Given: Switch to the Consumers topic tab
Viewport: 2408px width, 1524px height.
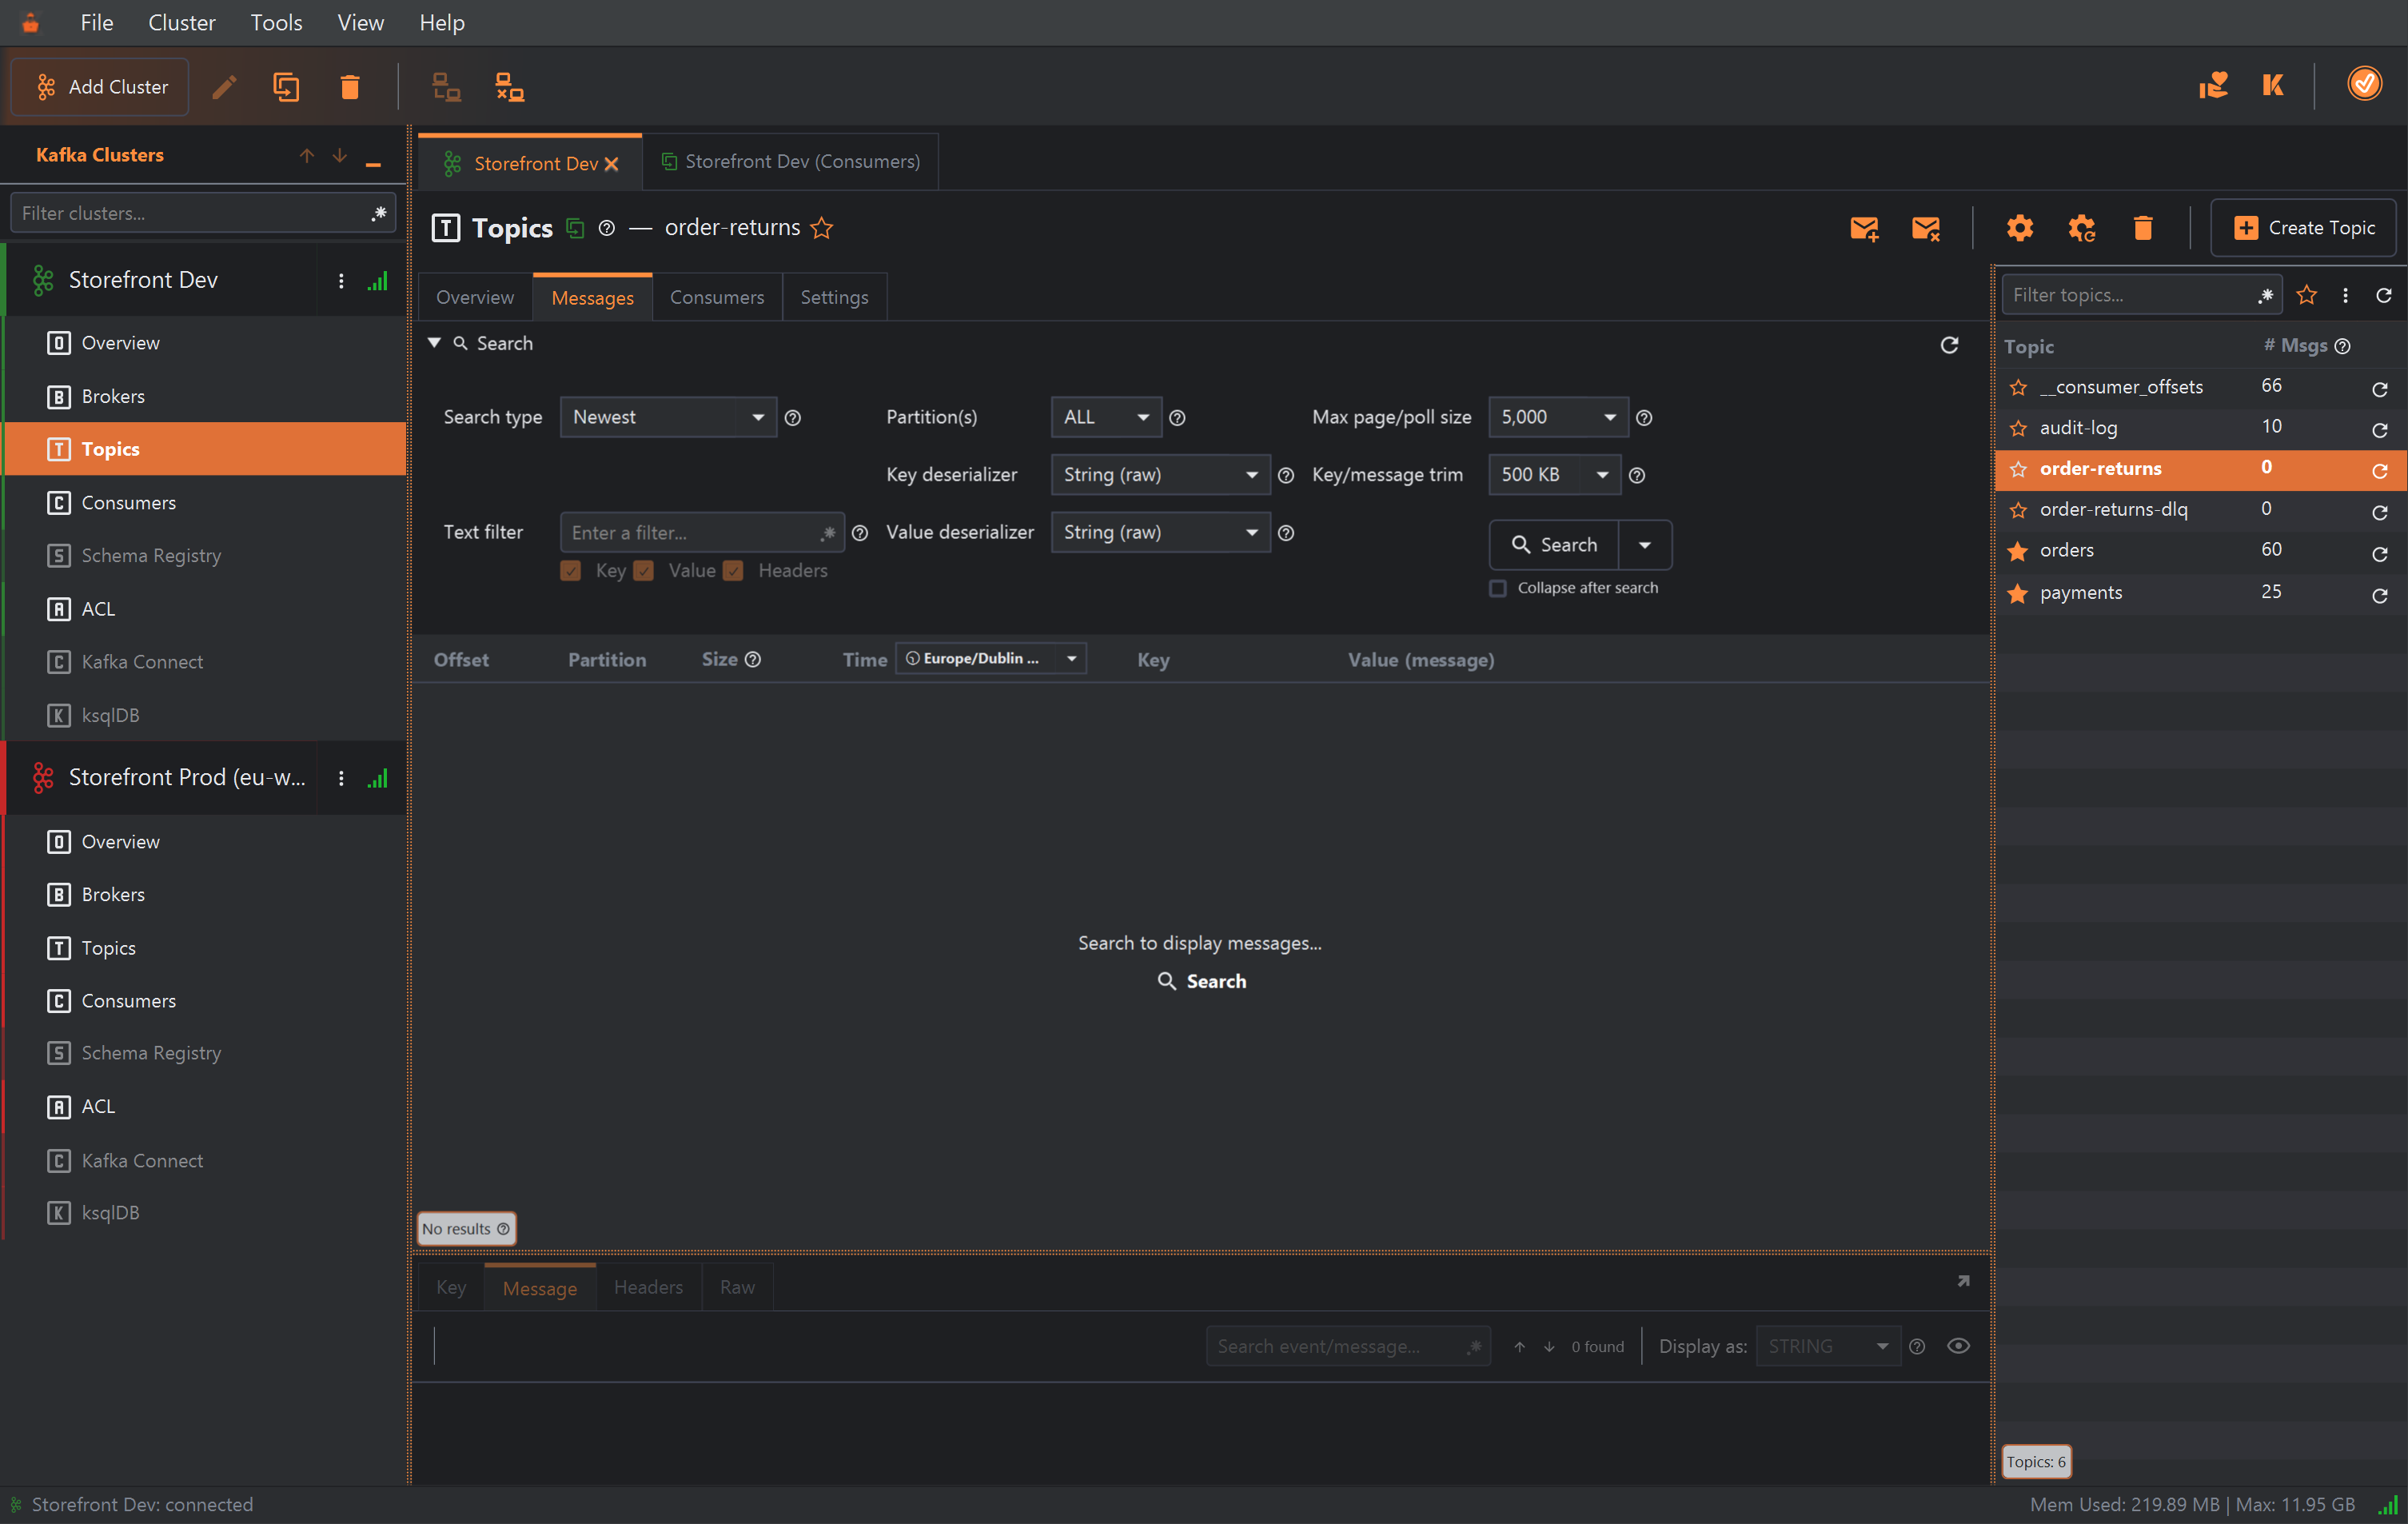Looking at the screenshot, I should point(716,297).
